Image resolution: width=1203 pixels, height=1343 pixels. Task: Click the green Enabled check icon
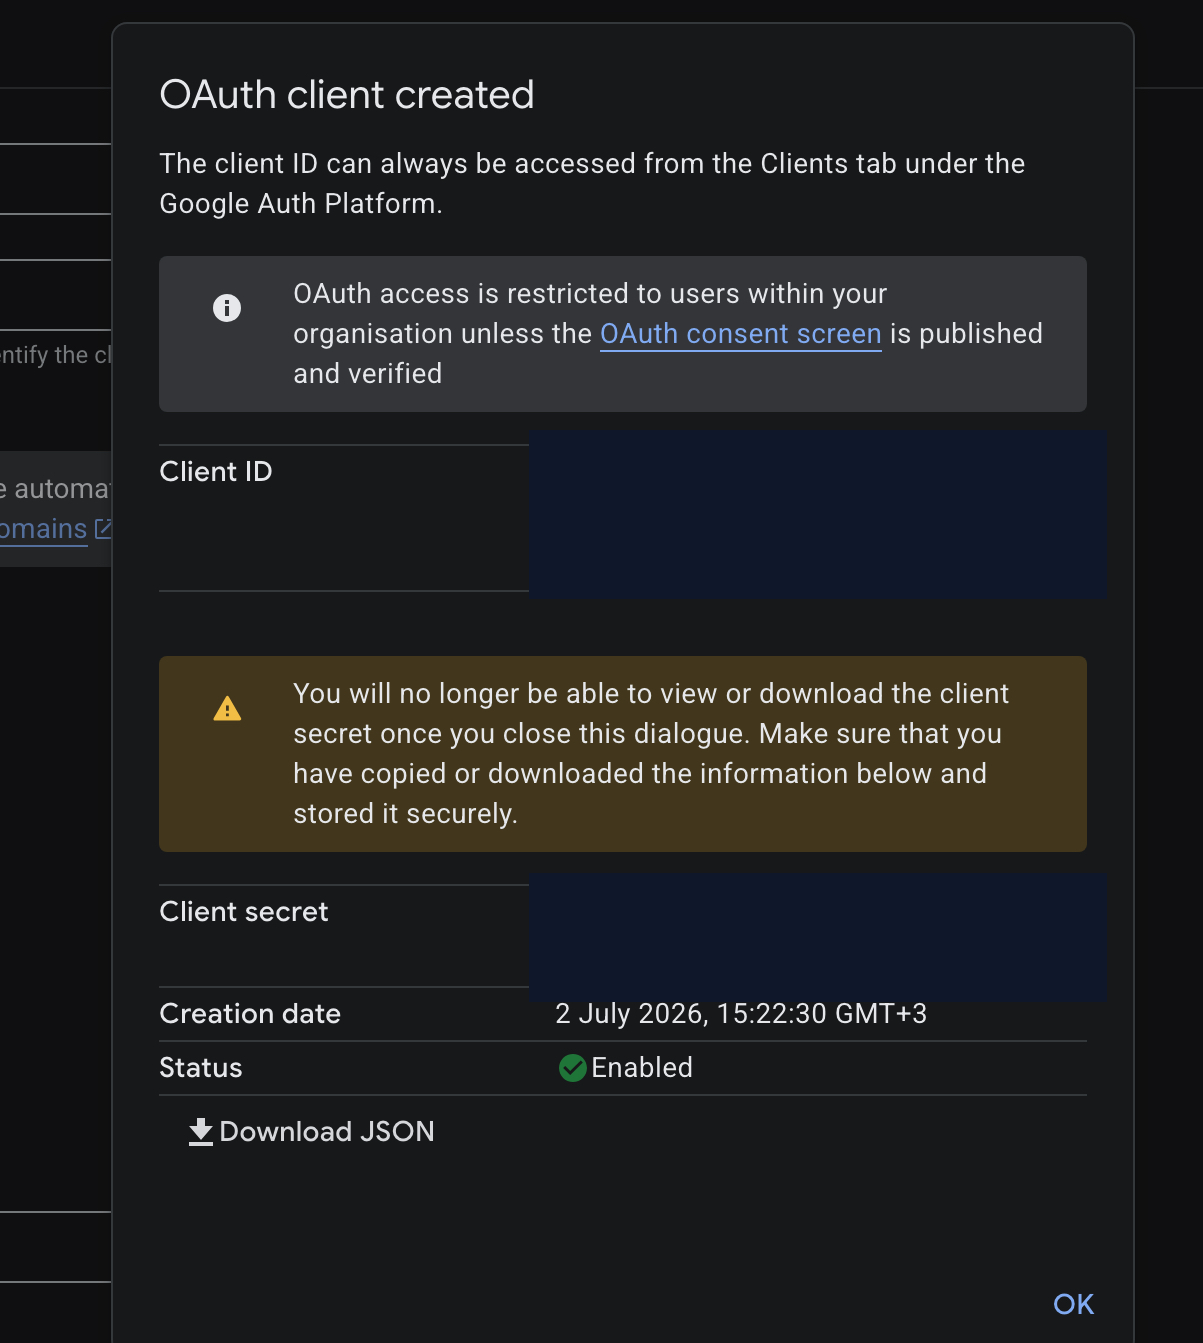pyautogui.click(x=573, y=1068)
